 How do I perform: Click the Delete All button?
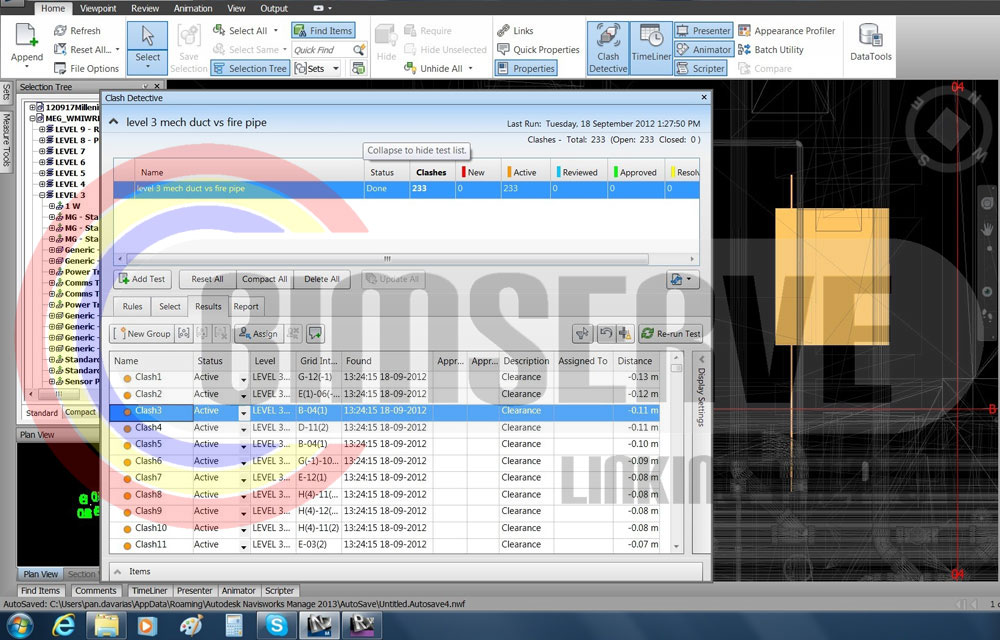point(321,279)
